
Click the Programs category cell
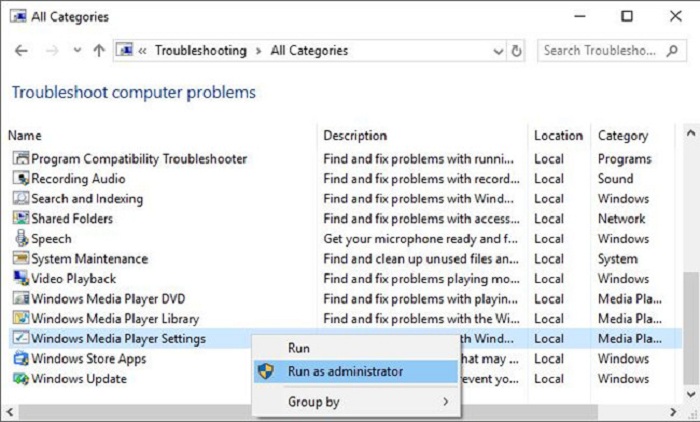[625, 159]
